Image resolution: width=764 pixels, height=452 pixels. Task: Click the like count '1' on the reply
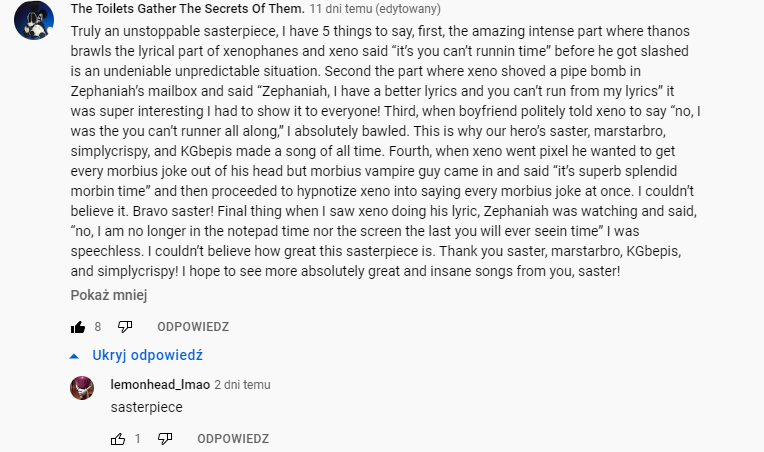(x=138, y=439)
